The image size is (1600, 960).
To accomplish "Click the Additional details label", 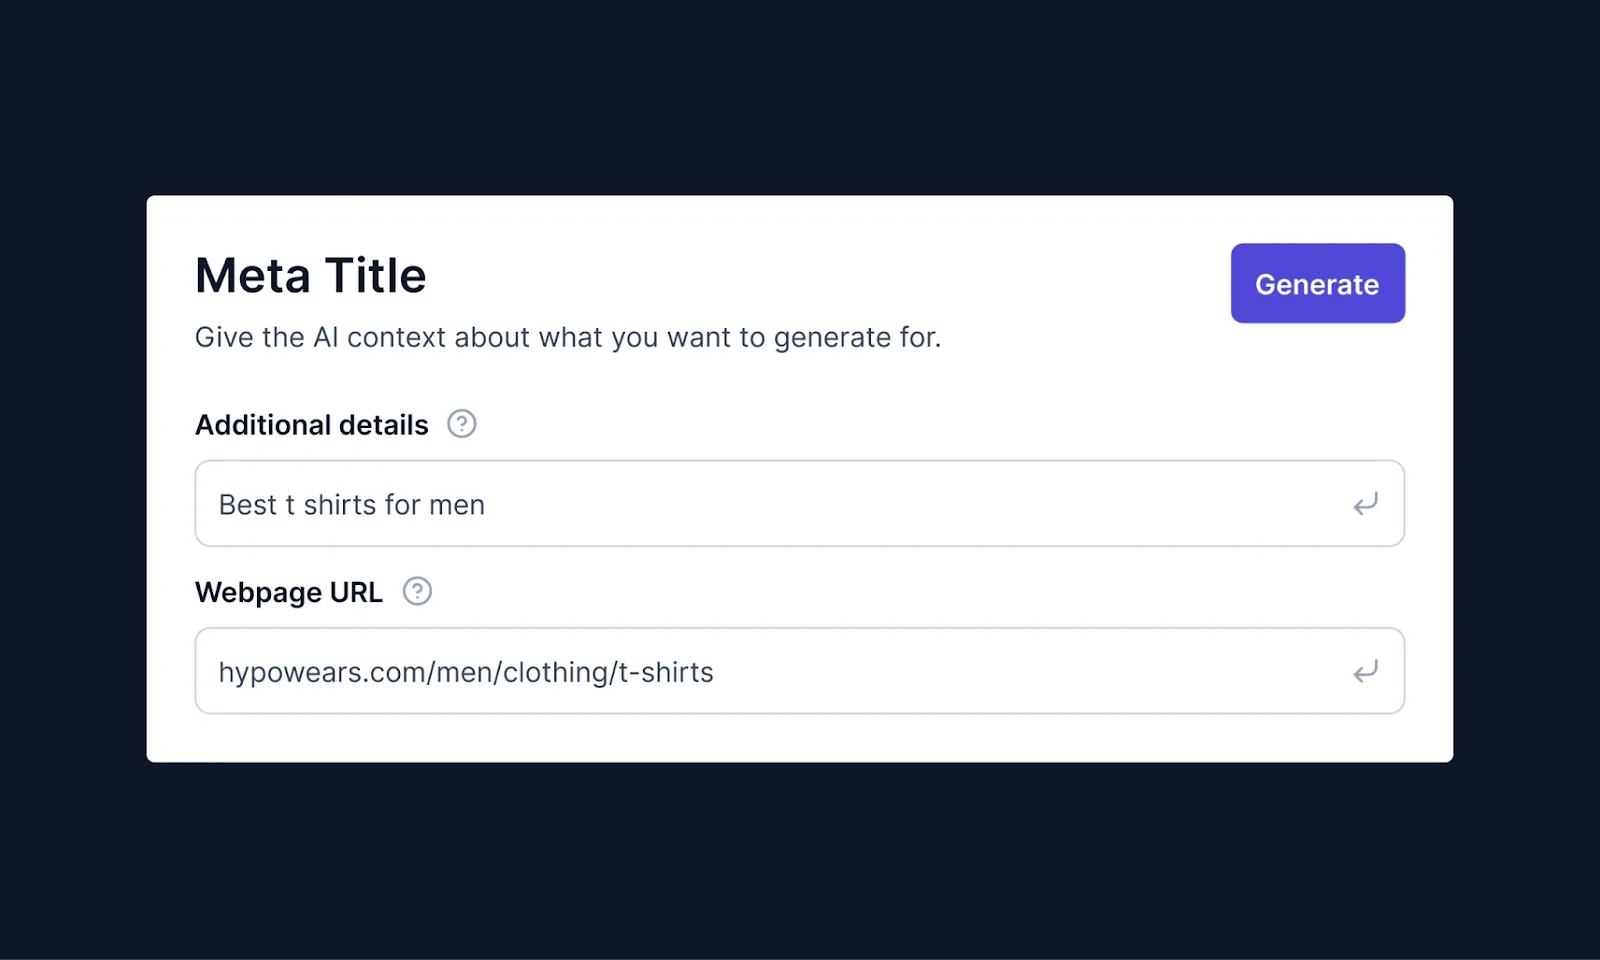I will pyautogui.click(x=311, y=425).
